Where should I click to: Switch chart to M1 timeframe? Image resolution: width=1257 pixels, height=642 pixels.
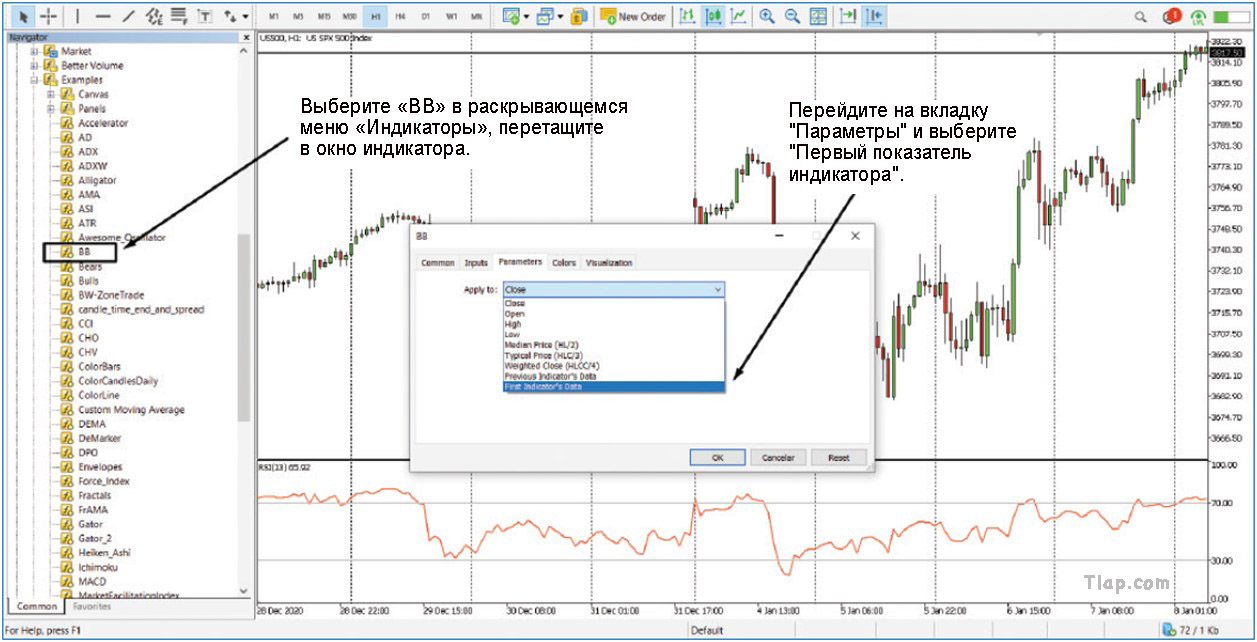(x=274, y=17)
